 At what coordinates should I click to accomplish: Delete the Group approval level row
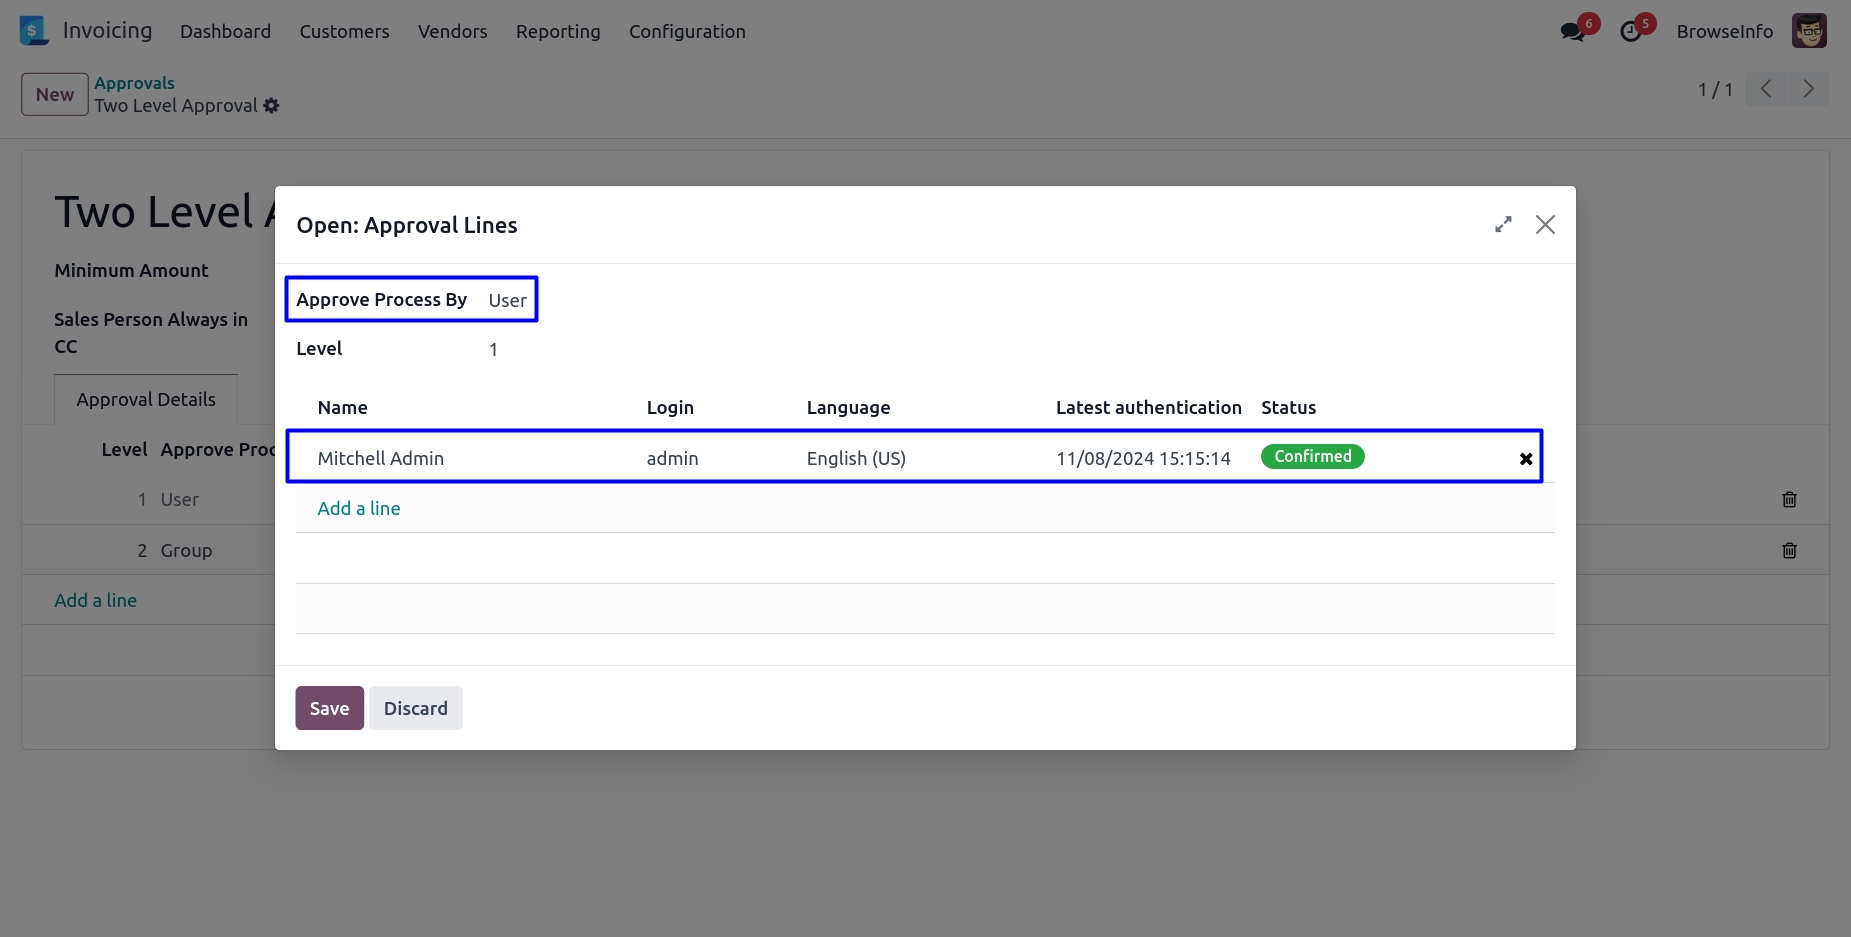coord(1789,550)
